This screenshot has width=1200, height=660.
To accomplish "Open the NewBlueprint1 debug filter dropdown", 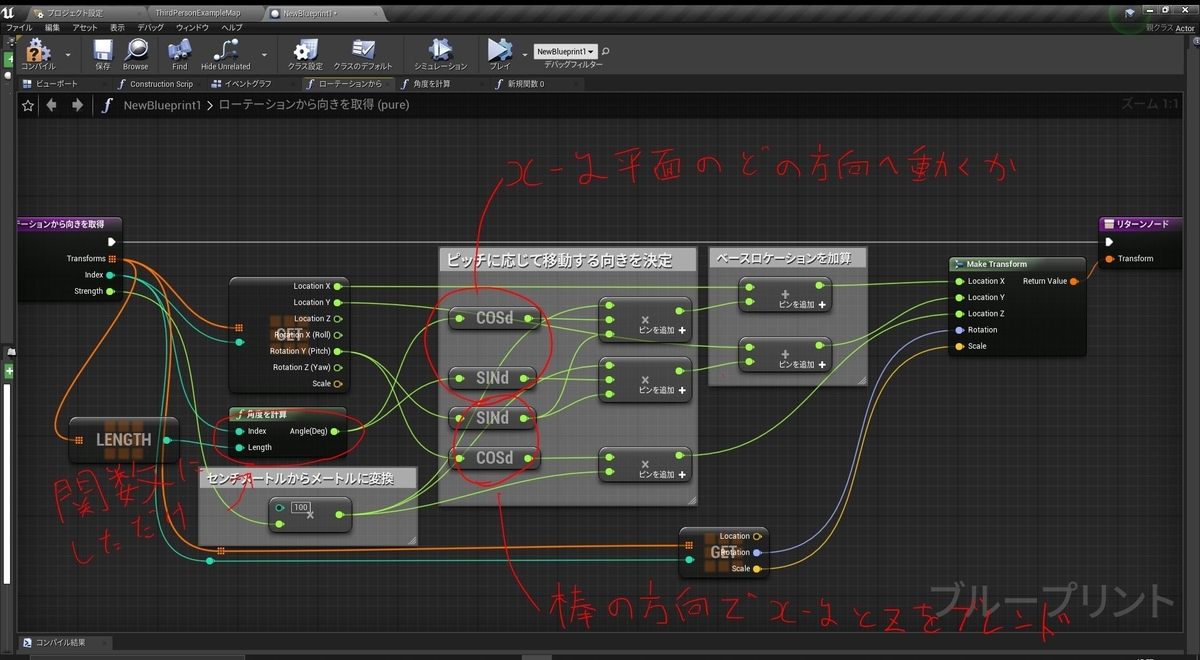I will pyautogui.click(x=566, y=51).
